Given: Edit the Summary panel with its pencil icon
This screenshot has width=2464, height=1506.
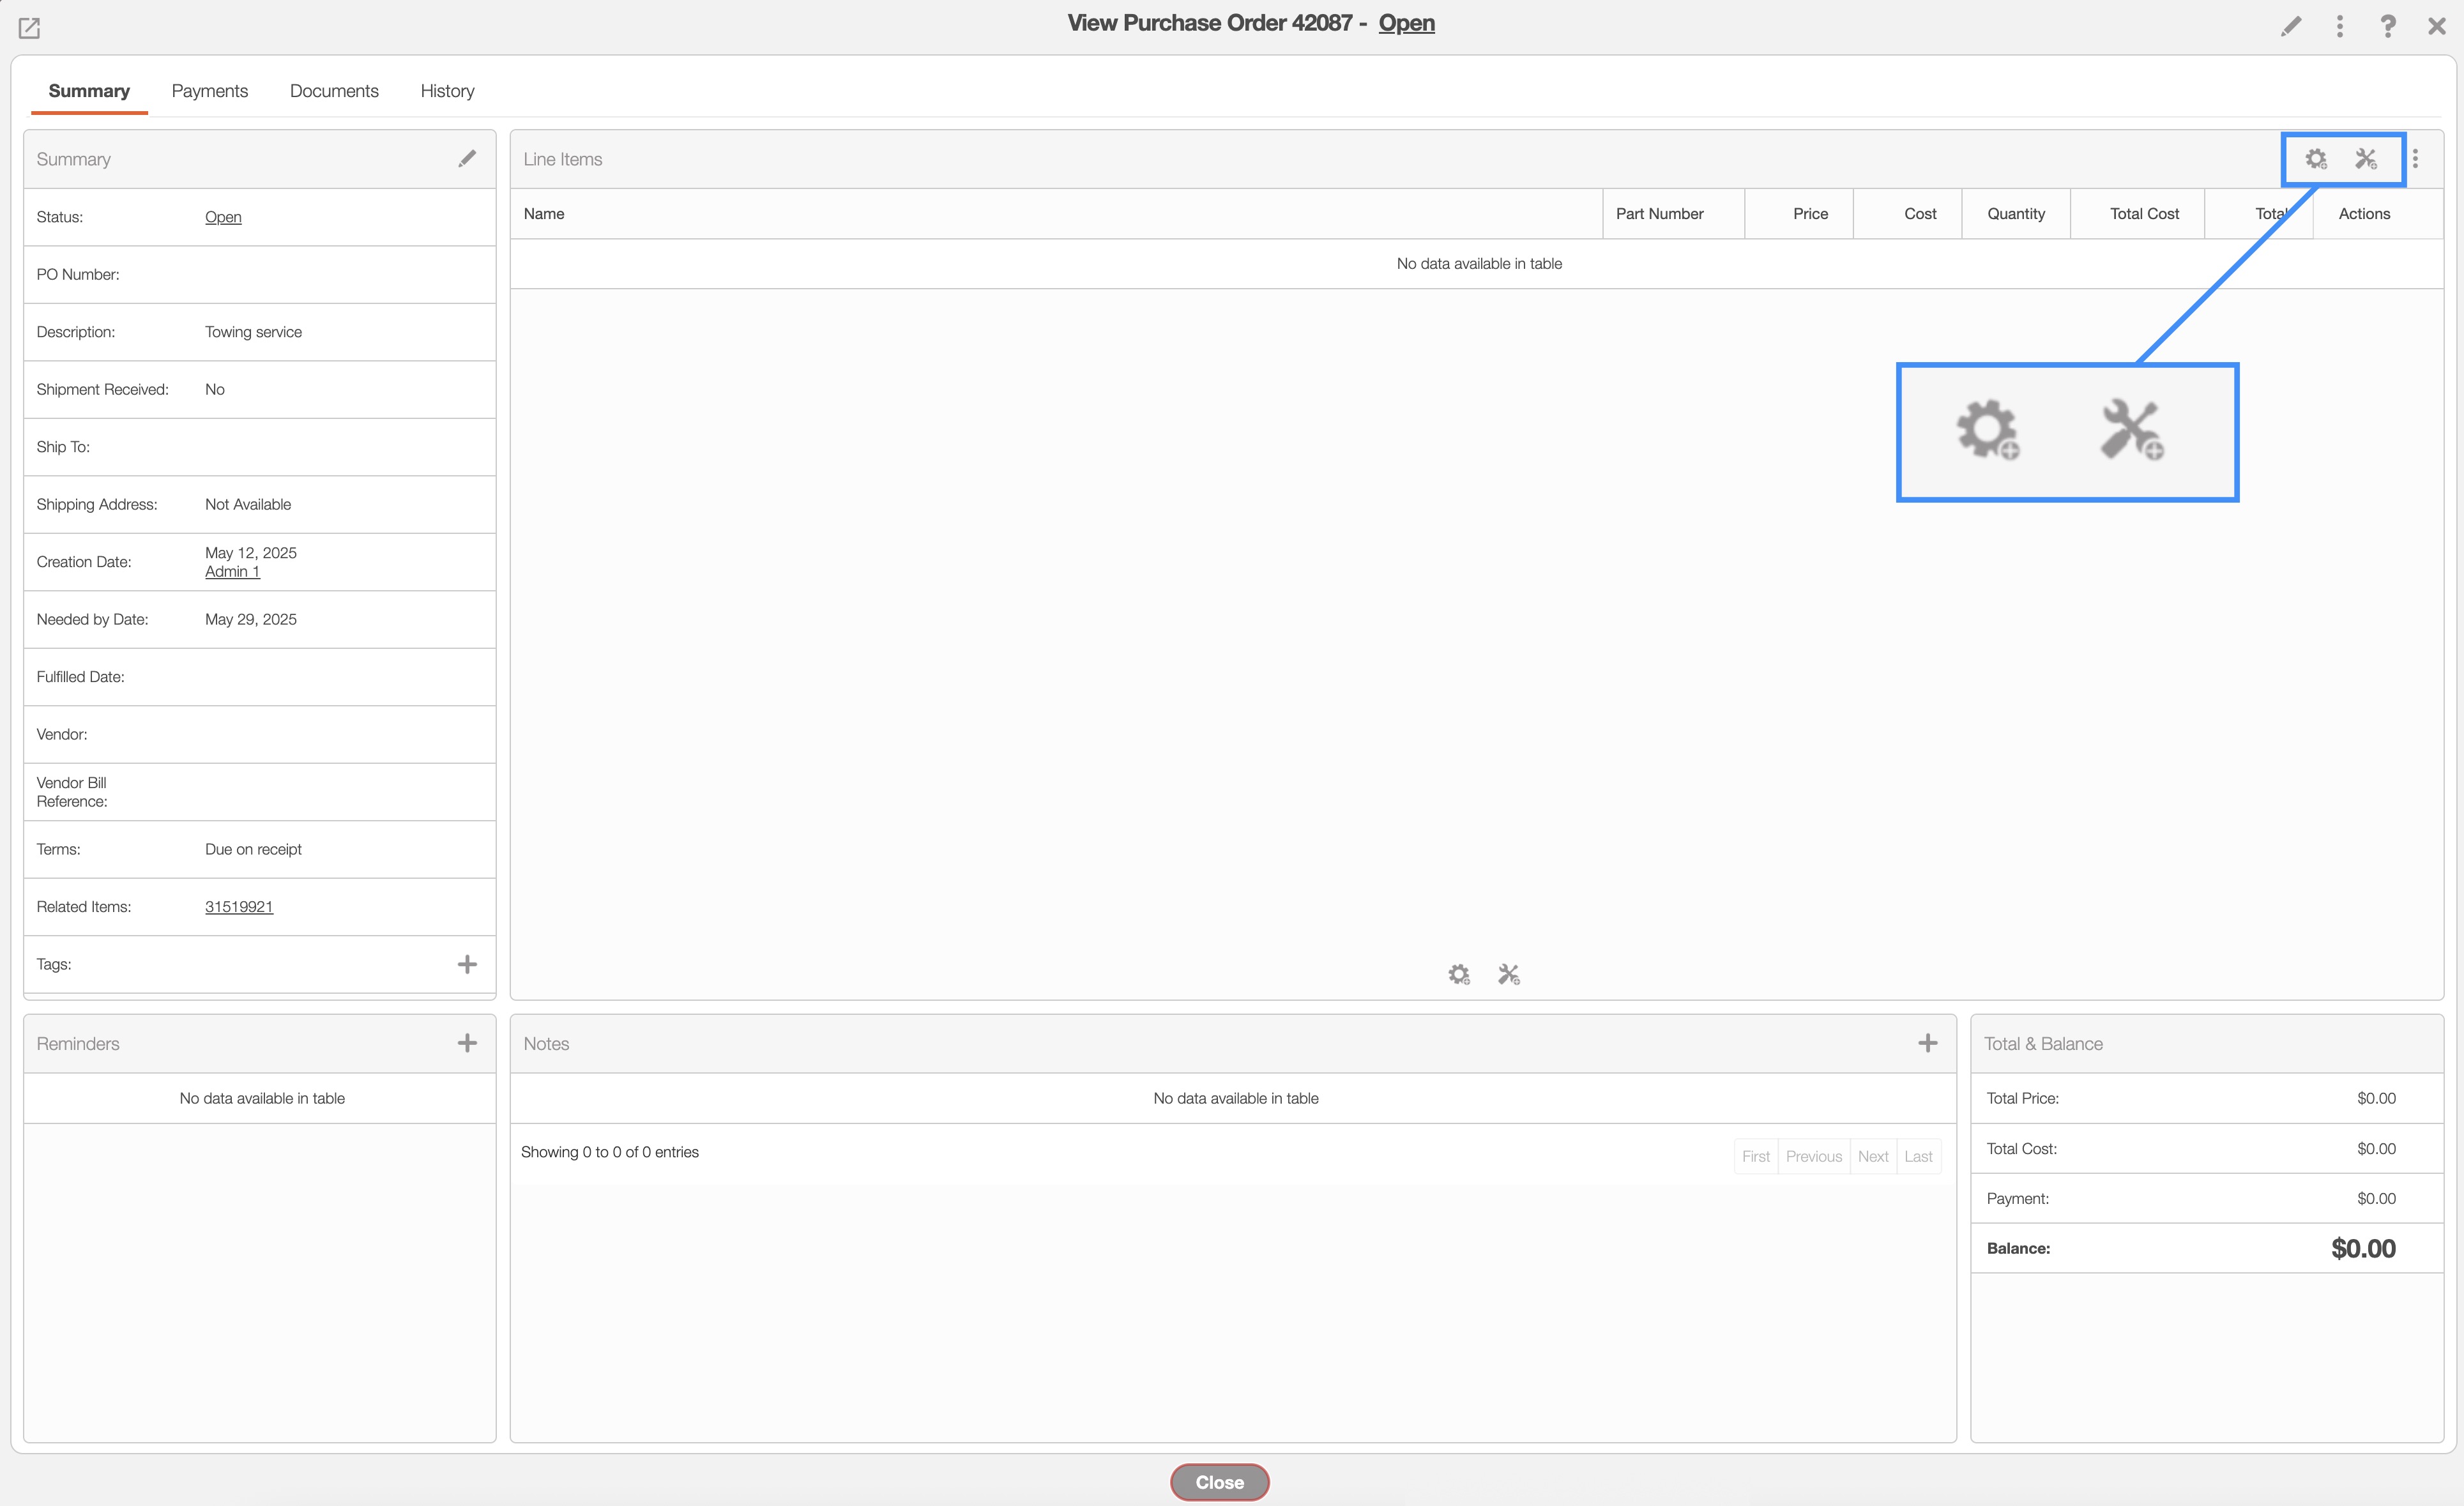Looking at the screenshot, I should [467, 159].
